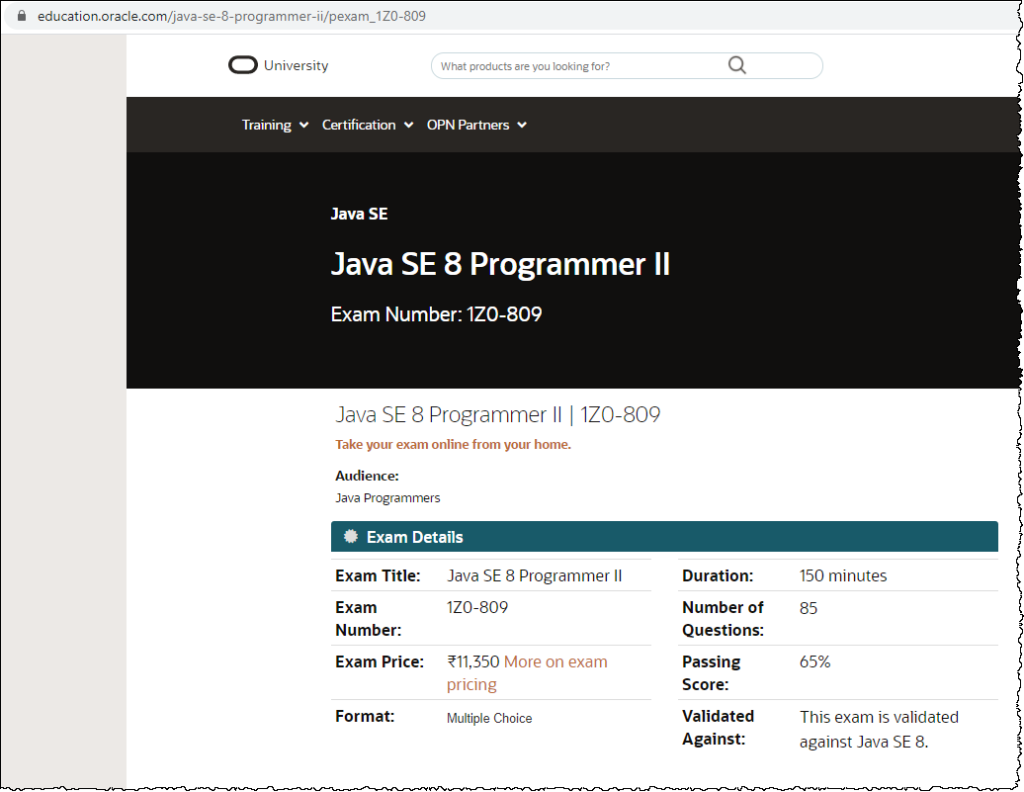The image size is (1024, 792).
Task: Click 'Java SE 8 Programmer II' banner title
Action: pyautogui.click(x=500, y=264)
